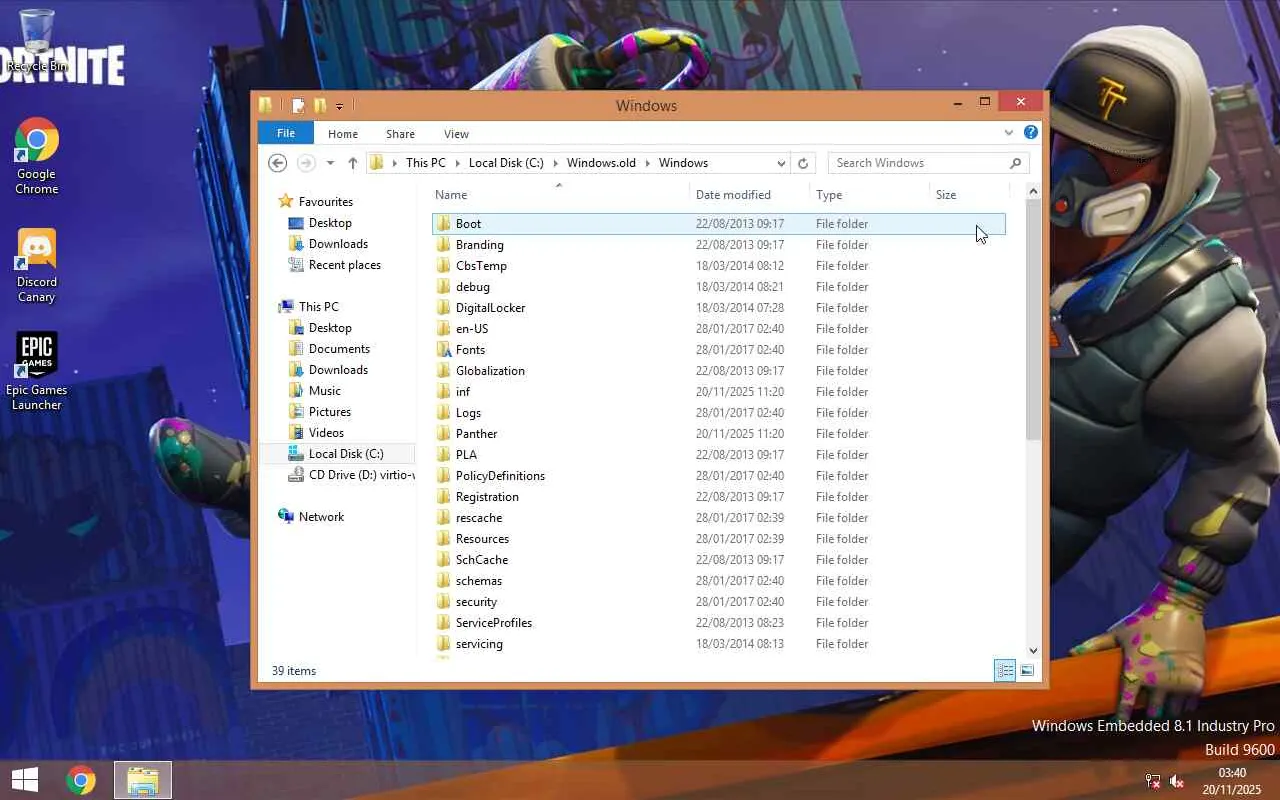
Task: Refresh the Windows folder listing
Action: coord(803,163)
